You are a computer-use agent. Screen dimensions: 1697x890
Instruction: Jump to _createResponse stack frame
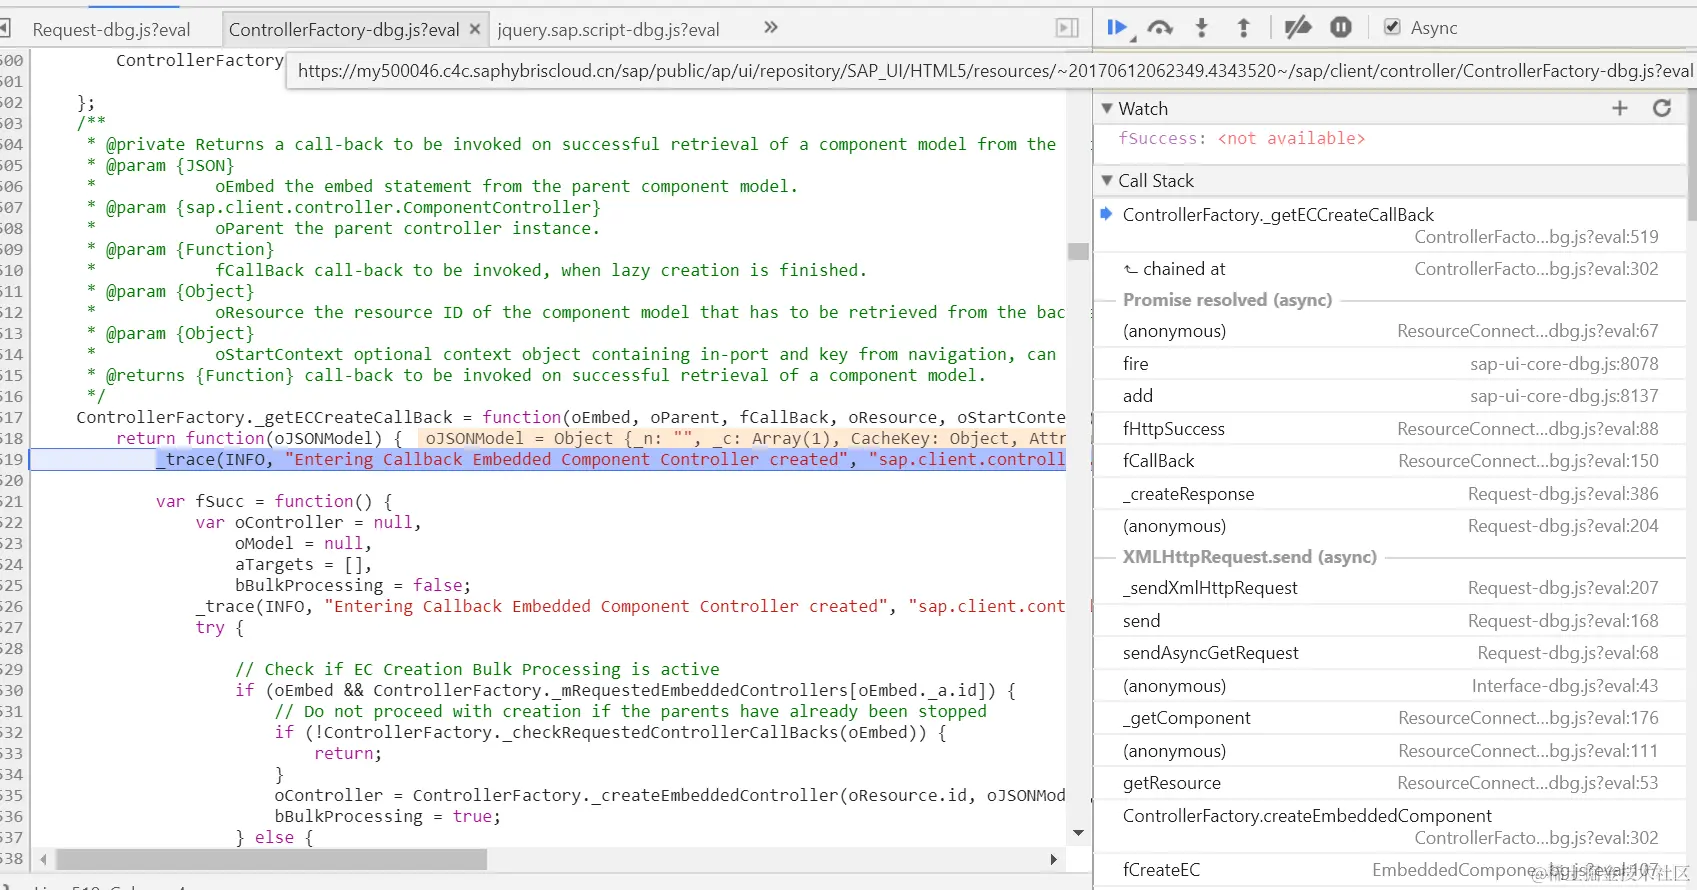[1390, 494]
